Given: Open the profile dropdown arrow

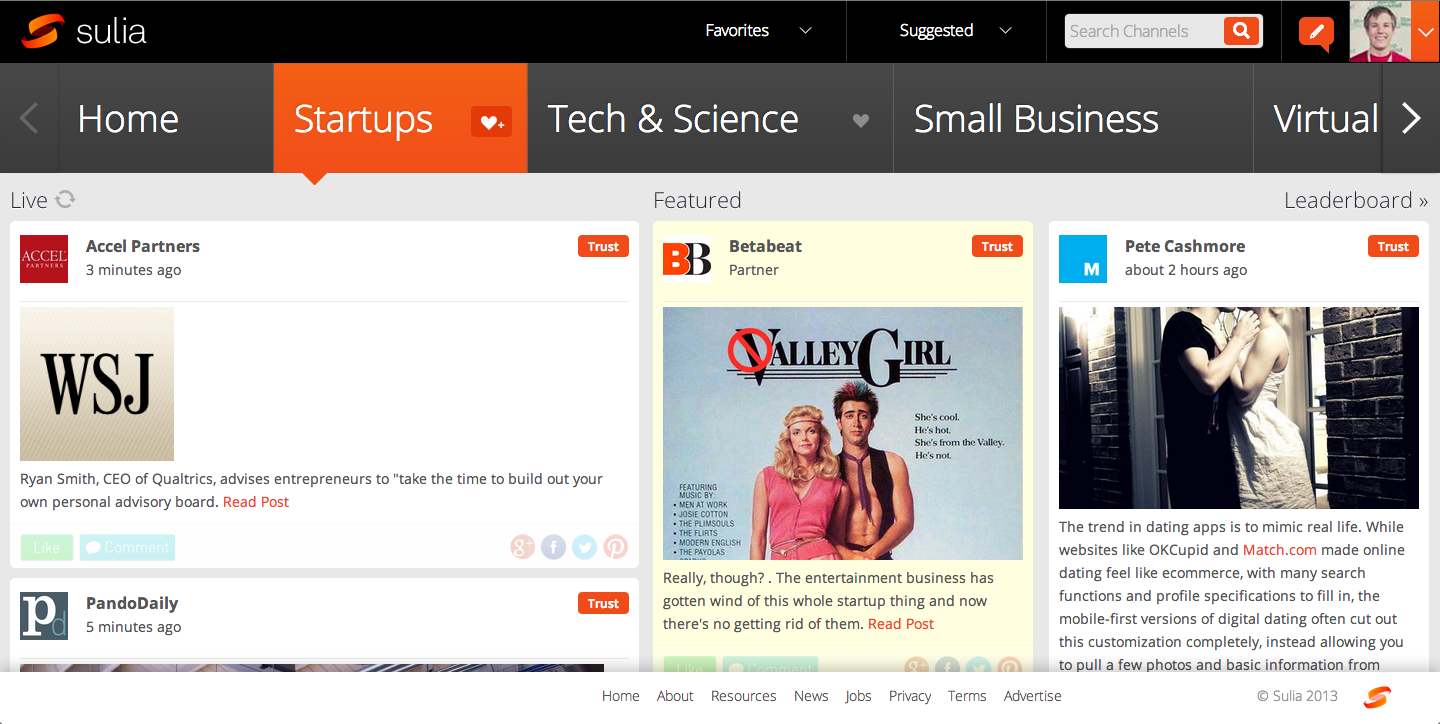Looking at the screenshot, I should click(x=1425, y=31).
